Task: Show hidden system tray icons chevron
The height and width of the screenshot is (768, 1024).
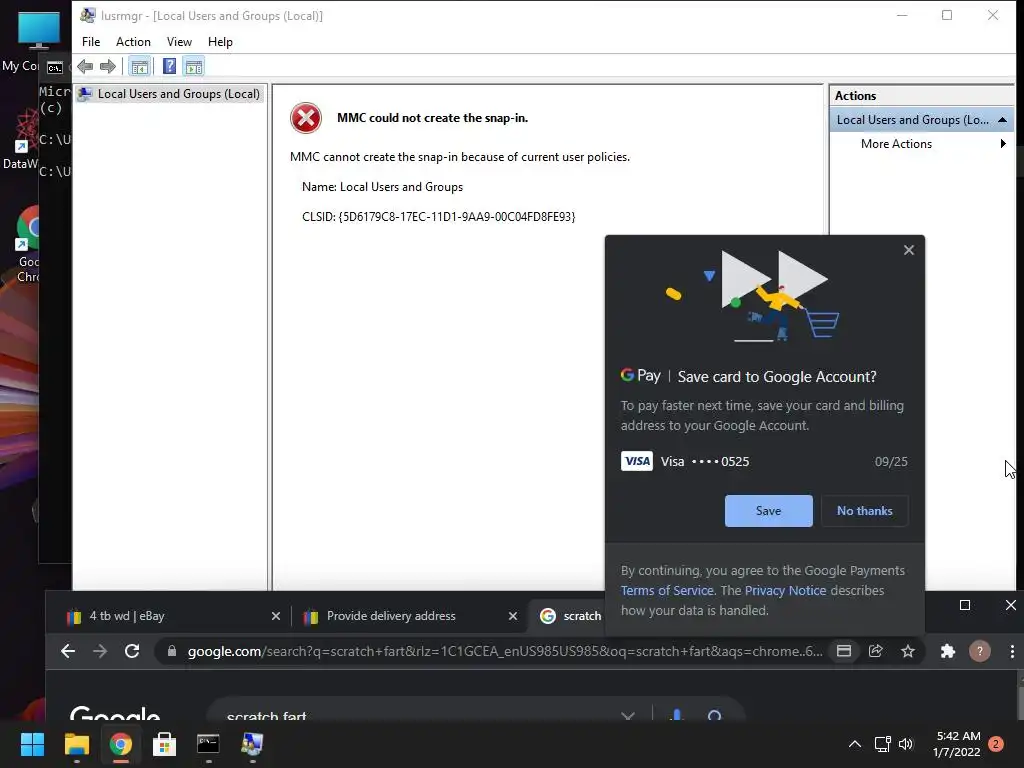Action: click(x=854, y=744)
